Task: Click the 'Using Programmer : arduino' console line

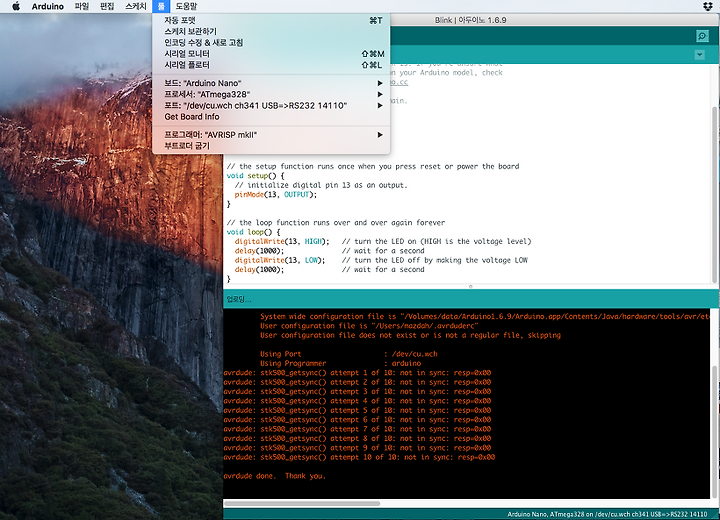Action: click(x=341, y=363)
